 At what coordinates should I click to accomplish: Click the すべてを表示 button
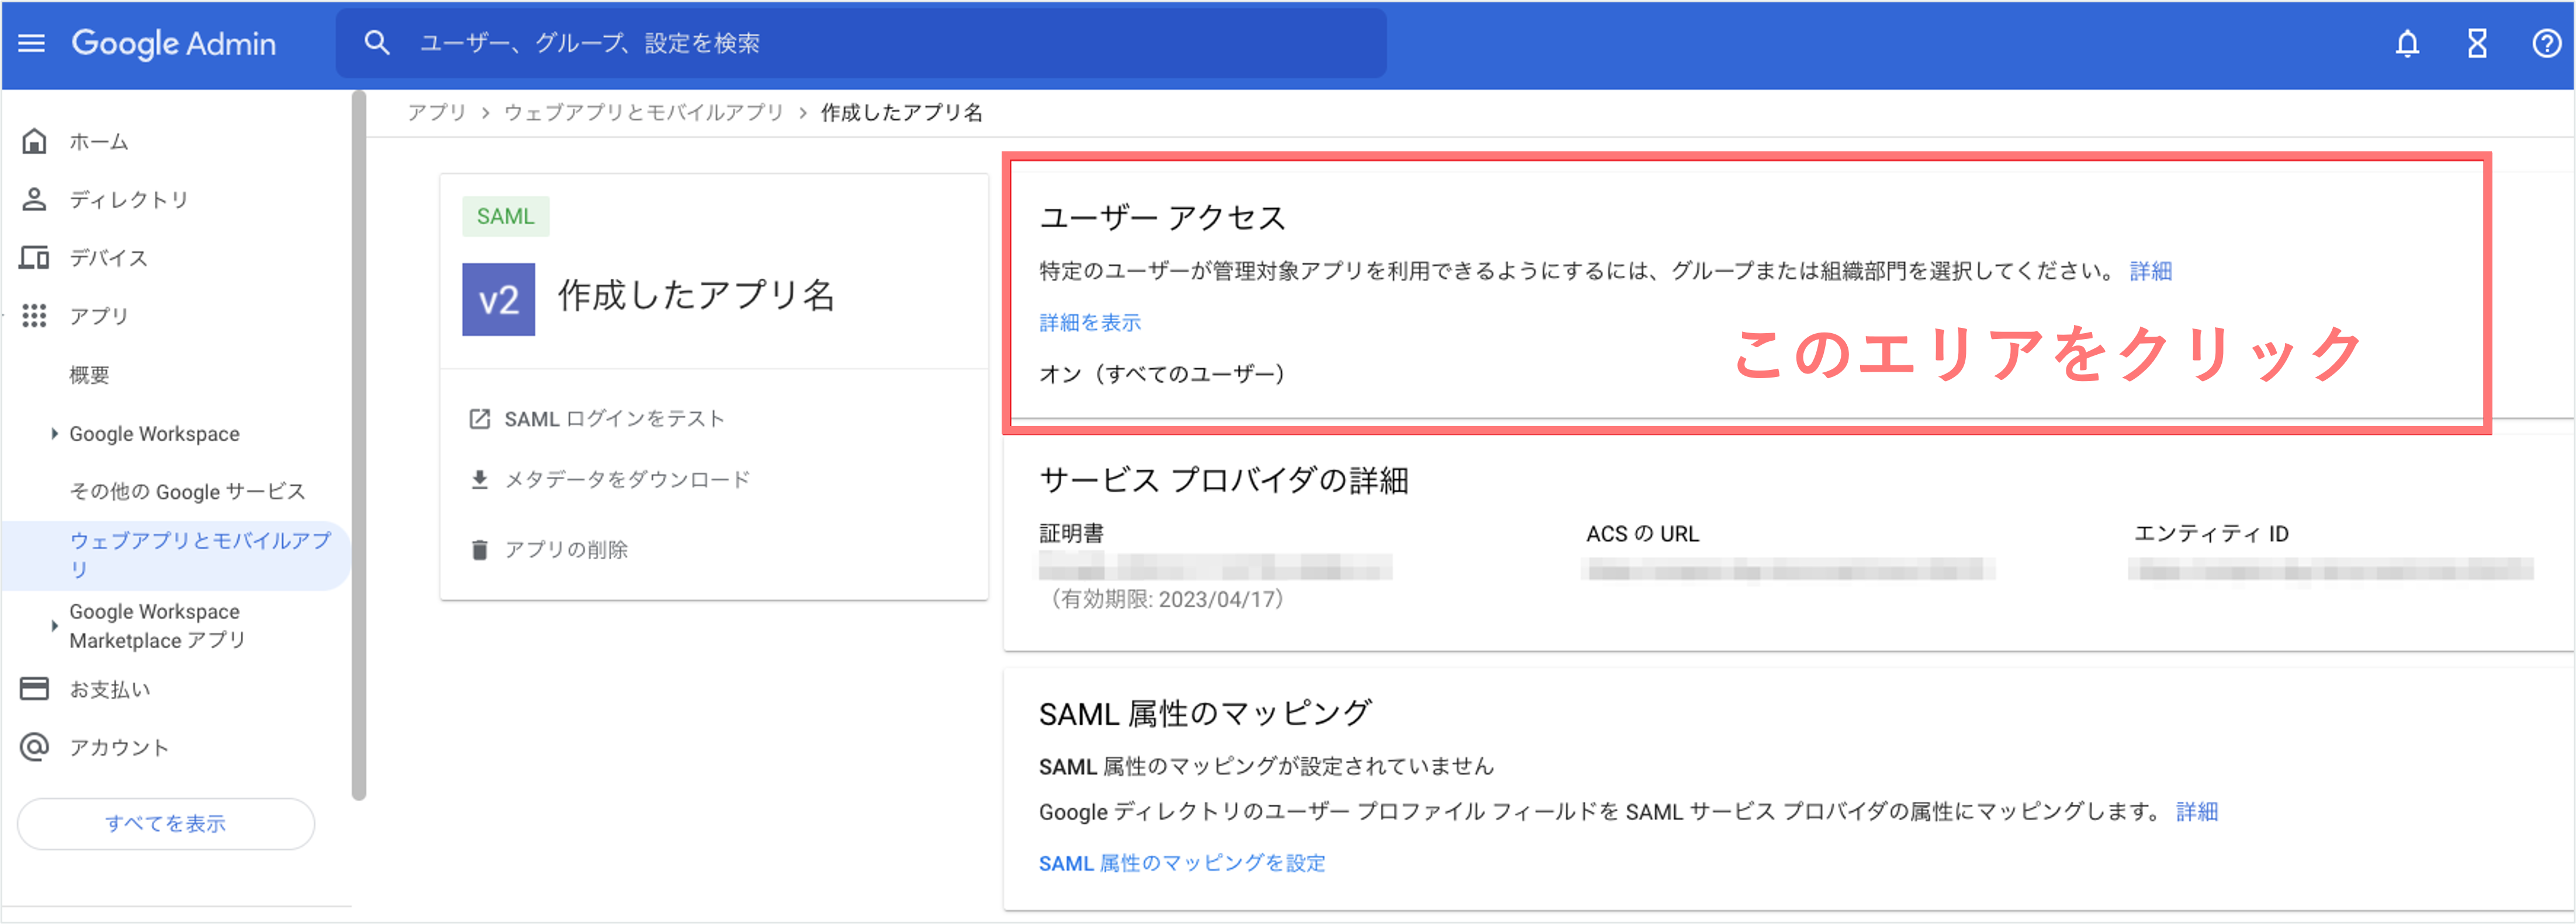click(166, 824)
